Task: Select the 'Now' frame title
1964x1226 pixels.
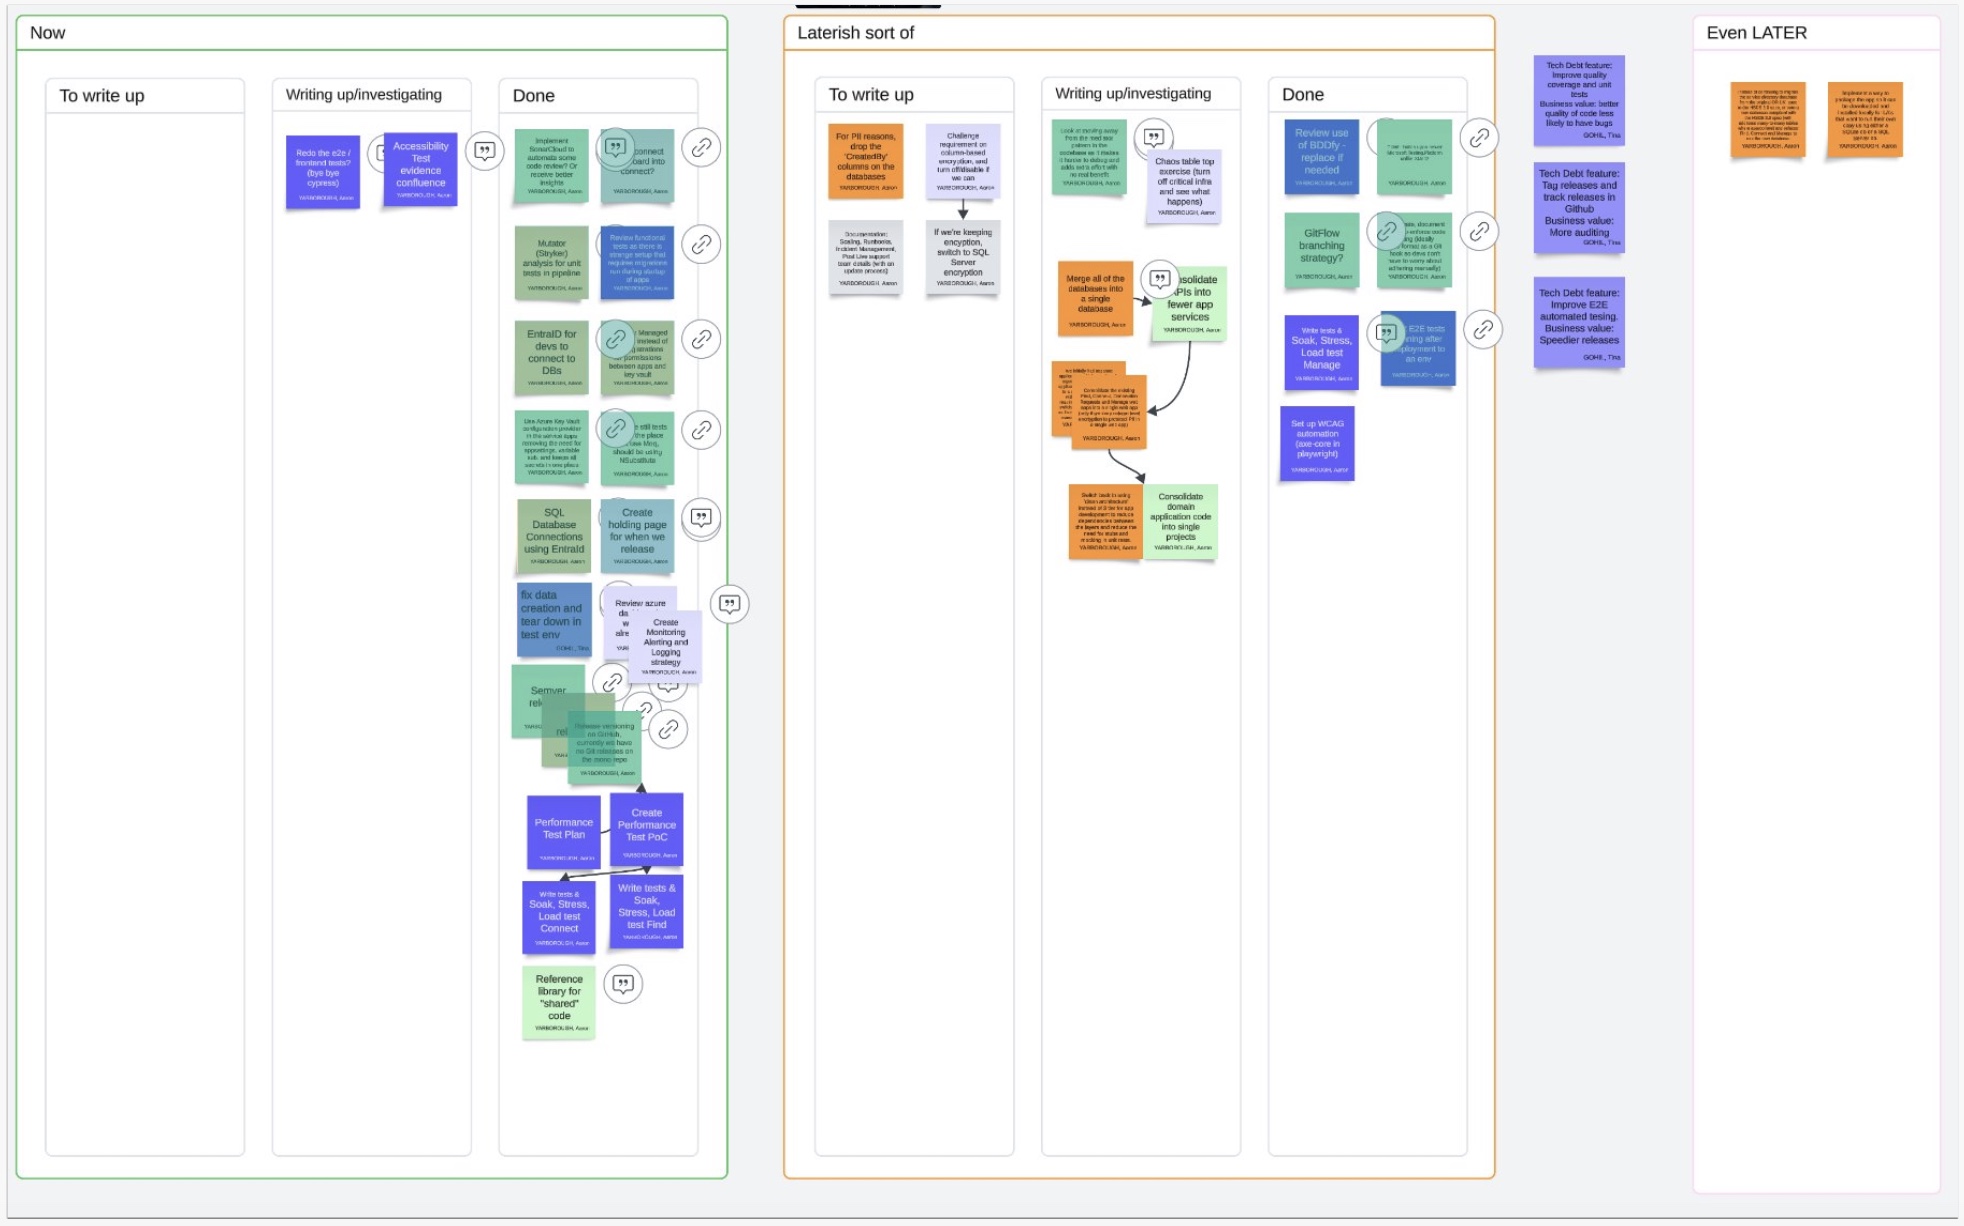Action: point(48,33)
